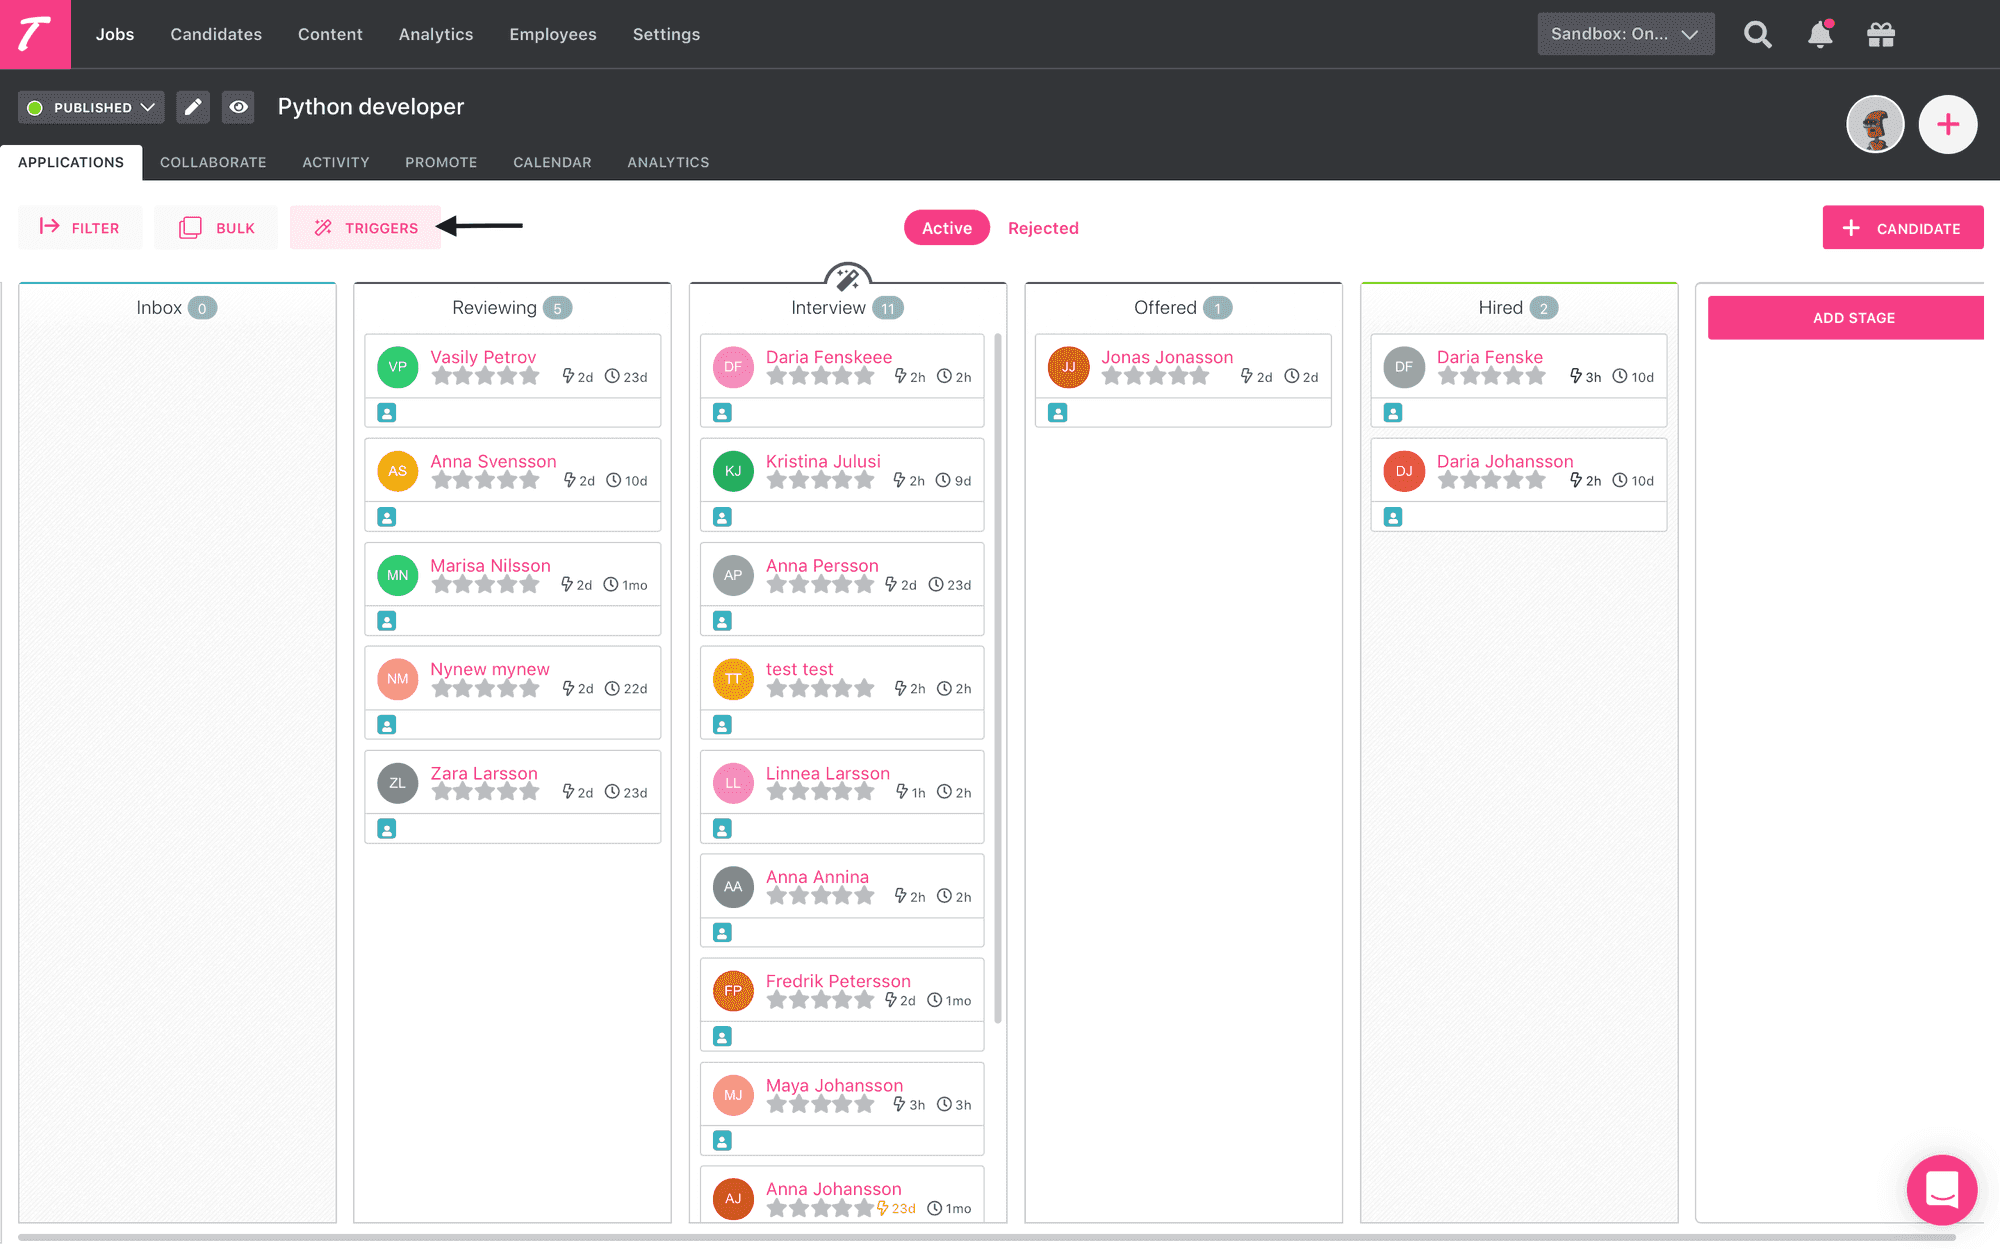The width and height of the screenshot is (2000, 1249).
Task: Click user icon under Maya Johansson card
Action: tap(722, 1141)
